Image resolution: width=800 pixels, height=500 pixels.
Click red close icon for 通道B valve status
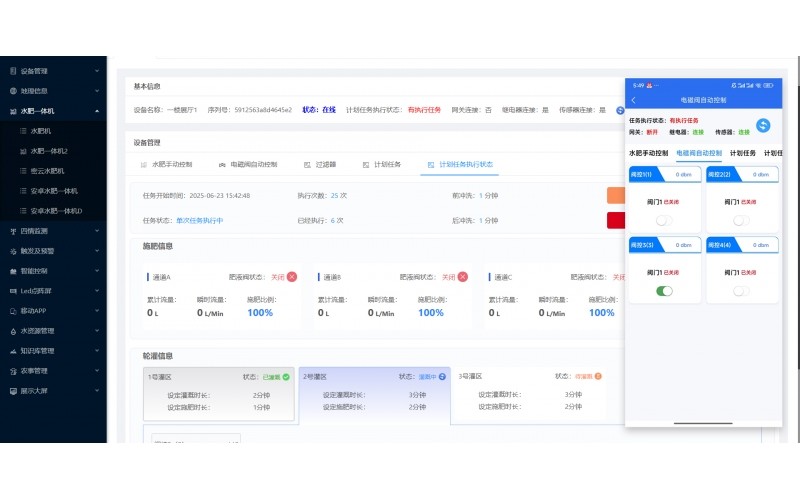[x=463, y=277]
